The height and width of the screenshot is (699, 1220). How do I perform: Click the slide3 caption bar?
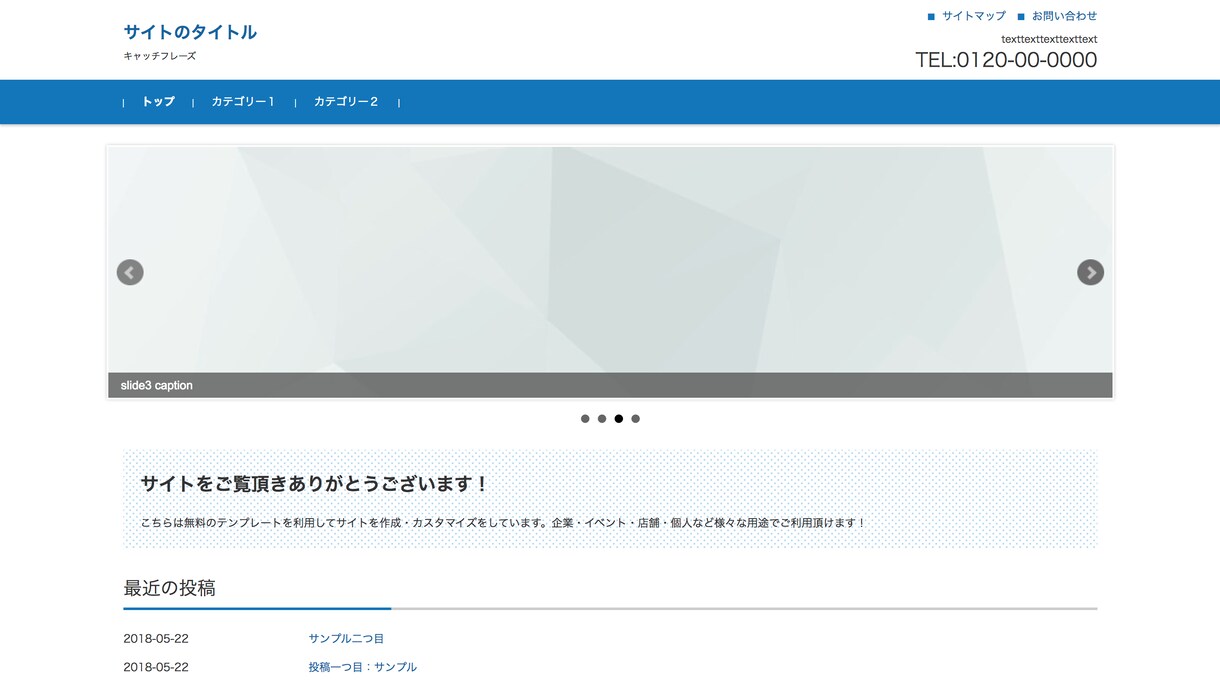[610, 385]
